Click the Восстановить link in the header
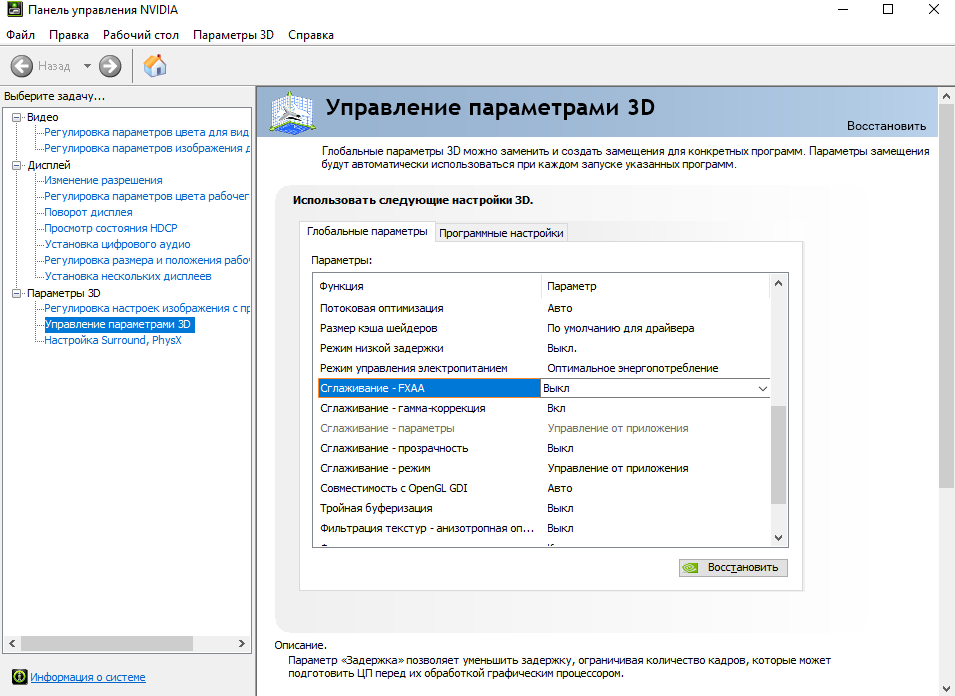Viewport: 955px width, 696px height. [886, 126]
